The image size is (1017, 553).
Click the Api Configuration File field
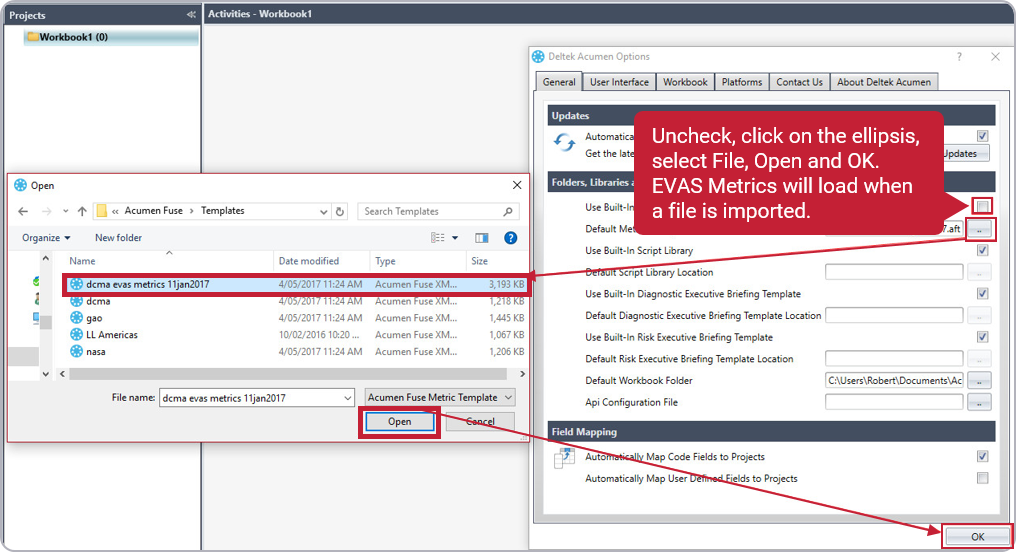pos(894,402)
